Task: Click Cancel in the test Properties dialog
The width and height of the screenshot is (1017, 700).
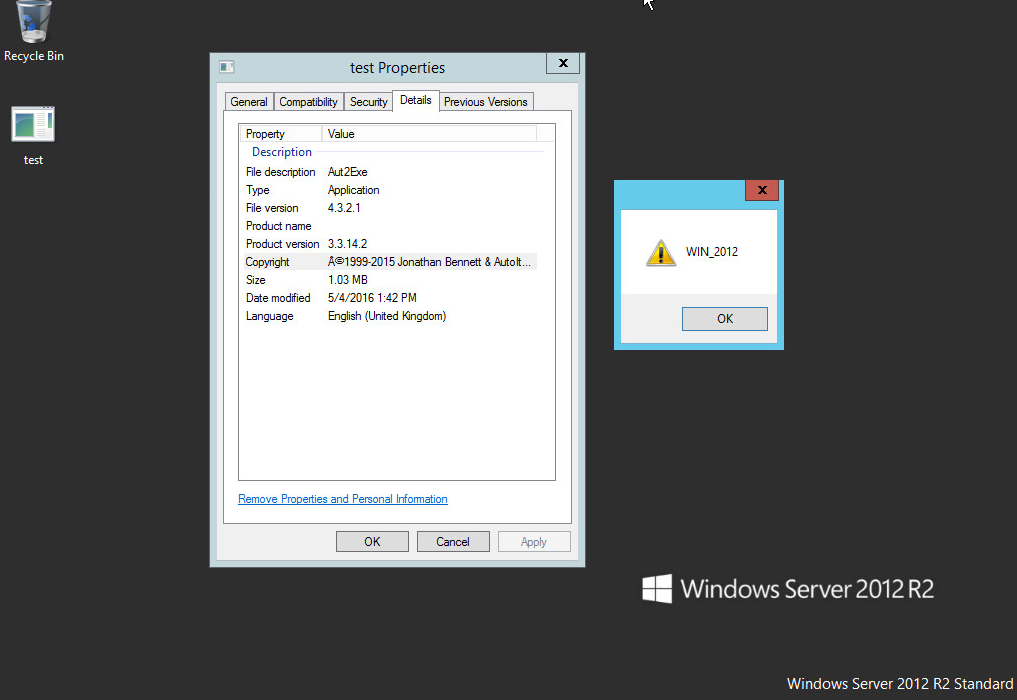Action: (x=453, y=542)
